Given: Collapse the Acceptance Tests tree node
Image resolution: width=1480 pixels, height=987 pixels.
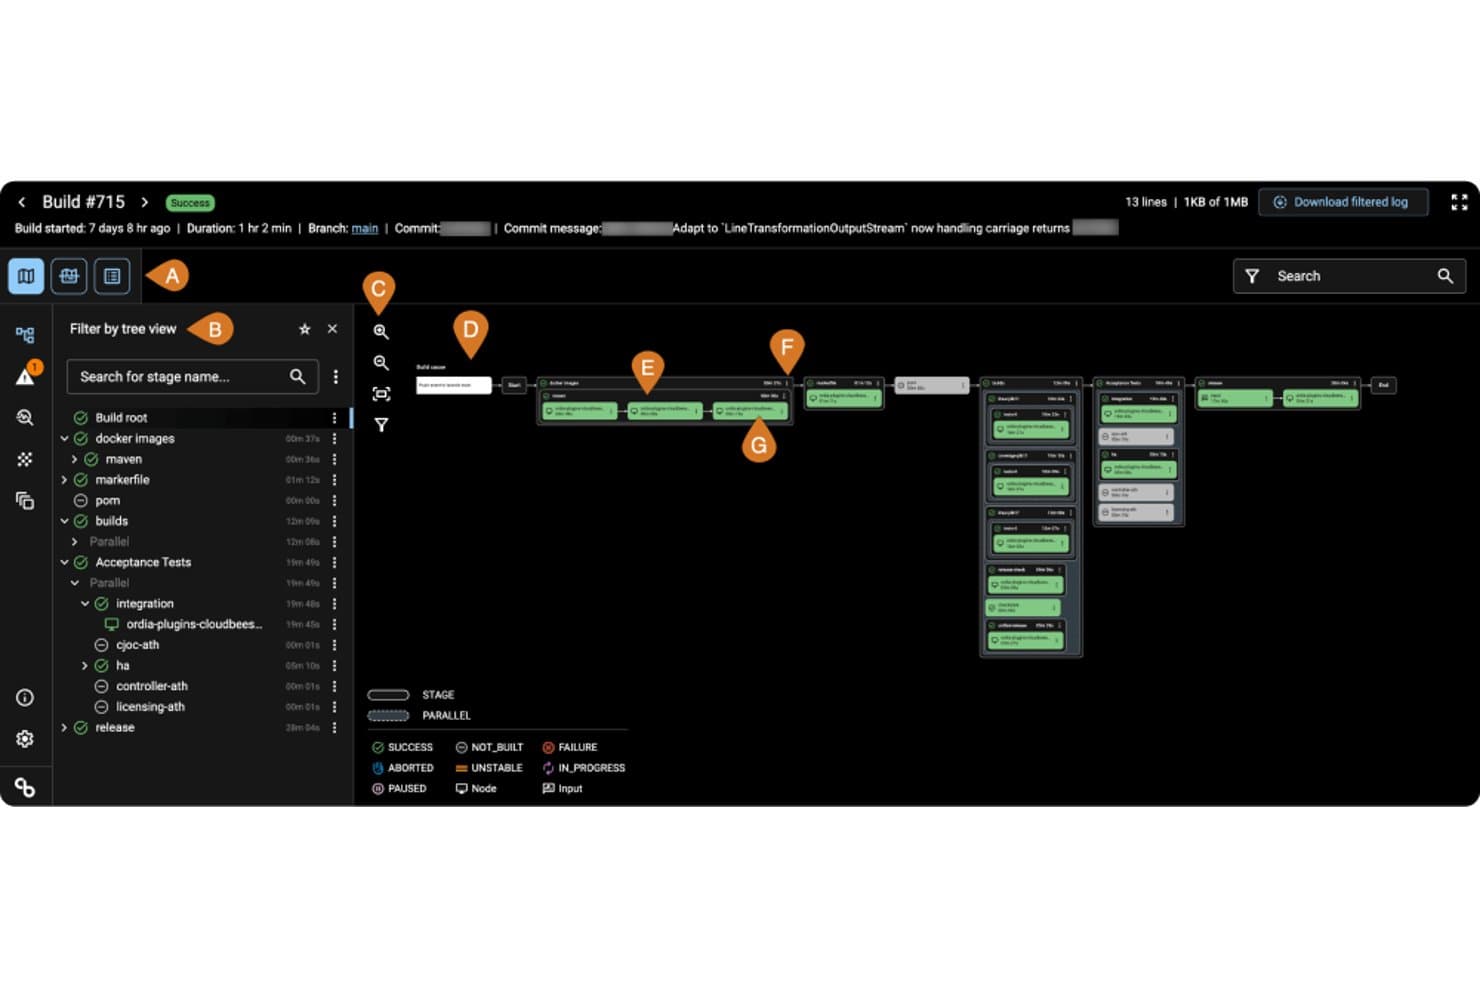Looking at the screenshot, I should 64,563.
